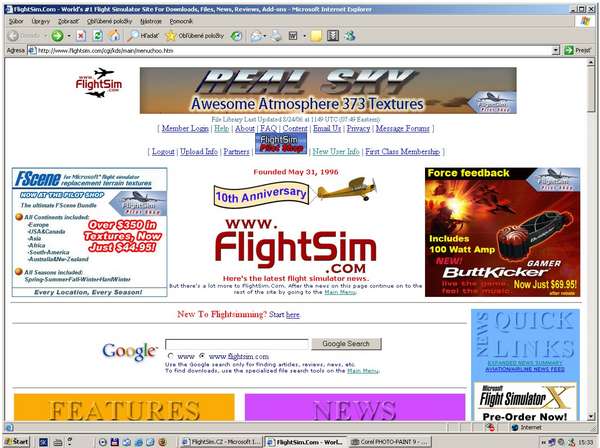The width and height of the screenshot is (600, 448).
Task: Click into the Google search text field
Action: tap(236, 344)
